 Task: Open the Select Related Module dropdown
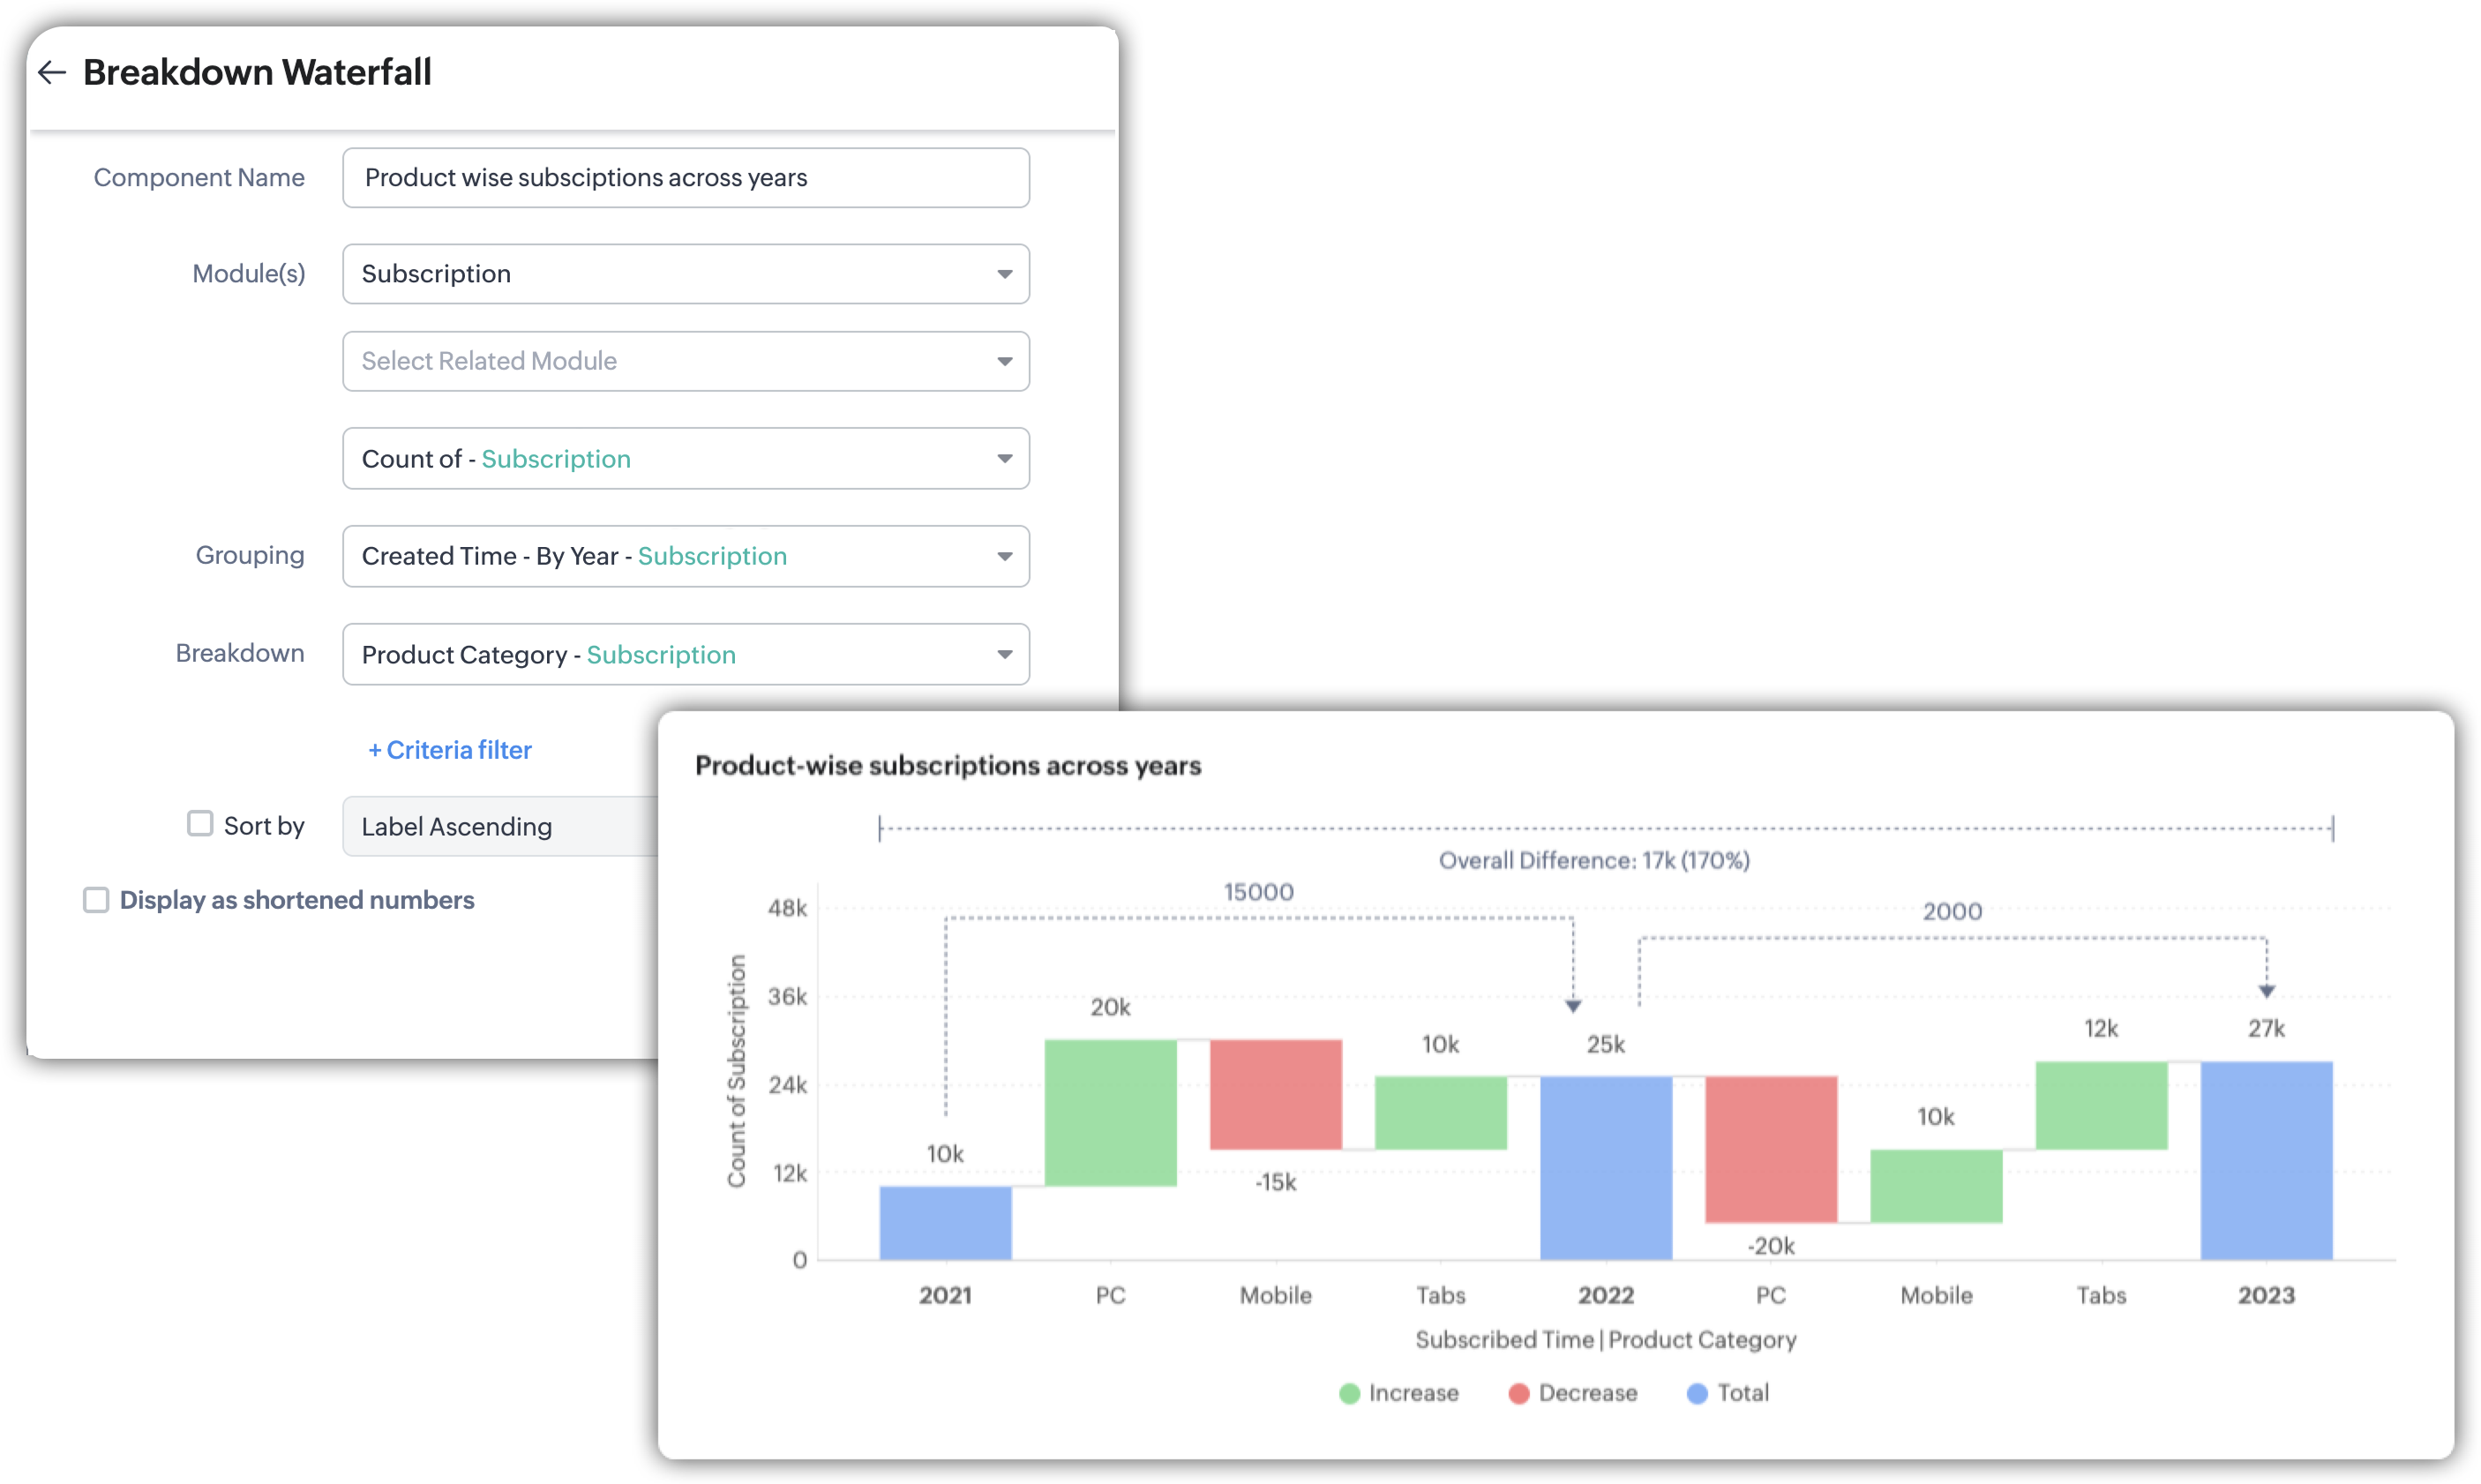(685, 361)
